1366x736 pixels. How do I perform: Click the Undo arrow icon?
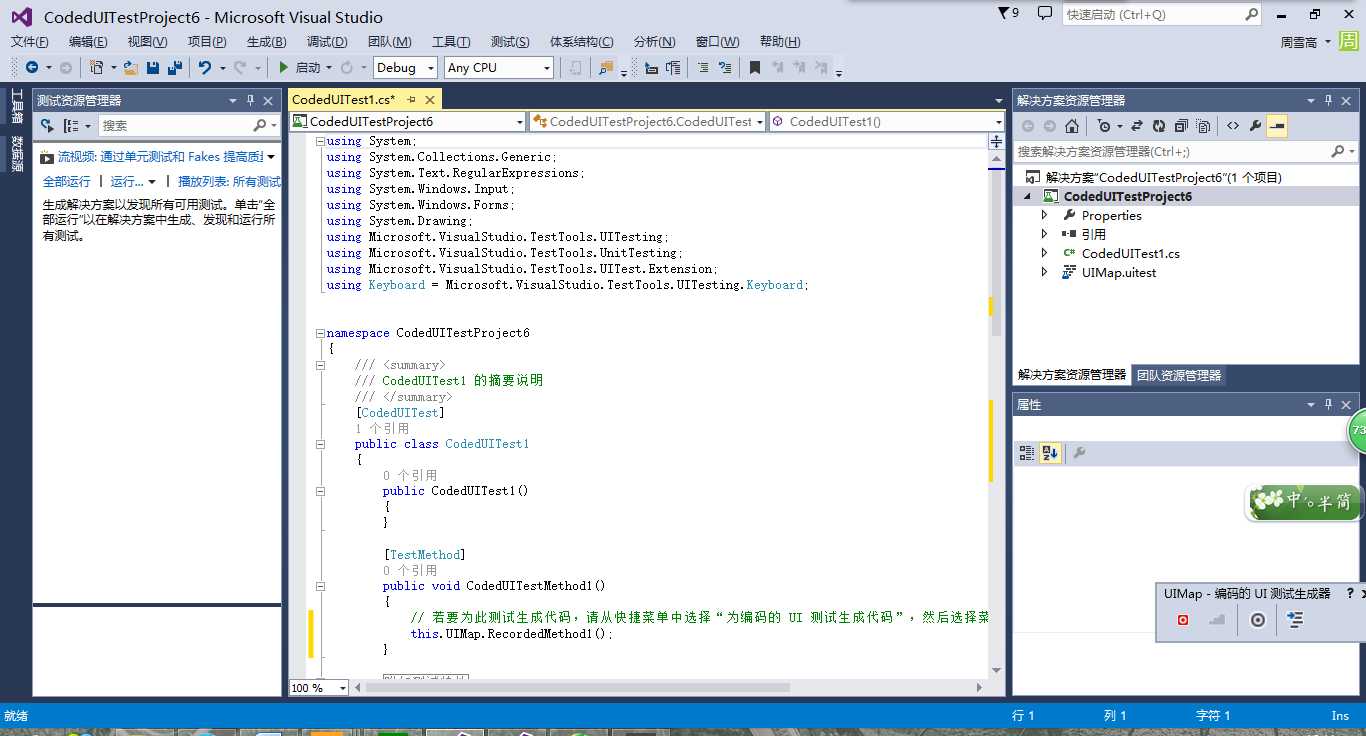(x=205, y=67)
